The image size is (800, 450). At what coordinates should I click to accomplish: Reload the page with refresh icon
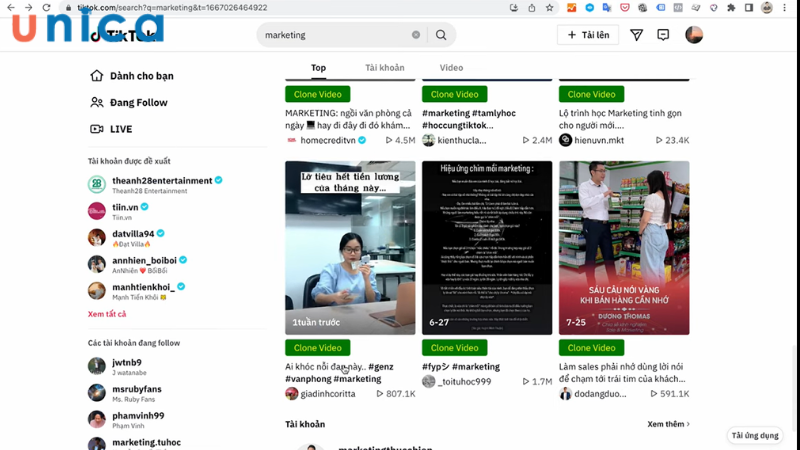click(46, 8)
